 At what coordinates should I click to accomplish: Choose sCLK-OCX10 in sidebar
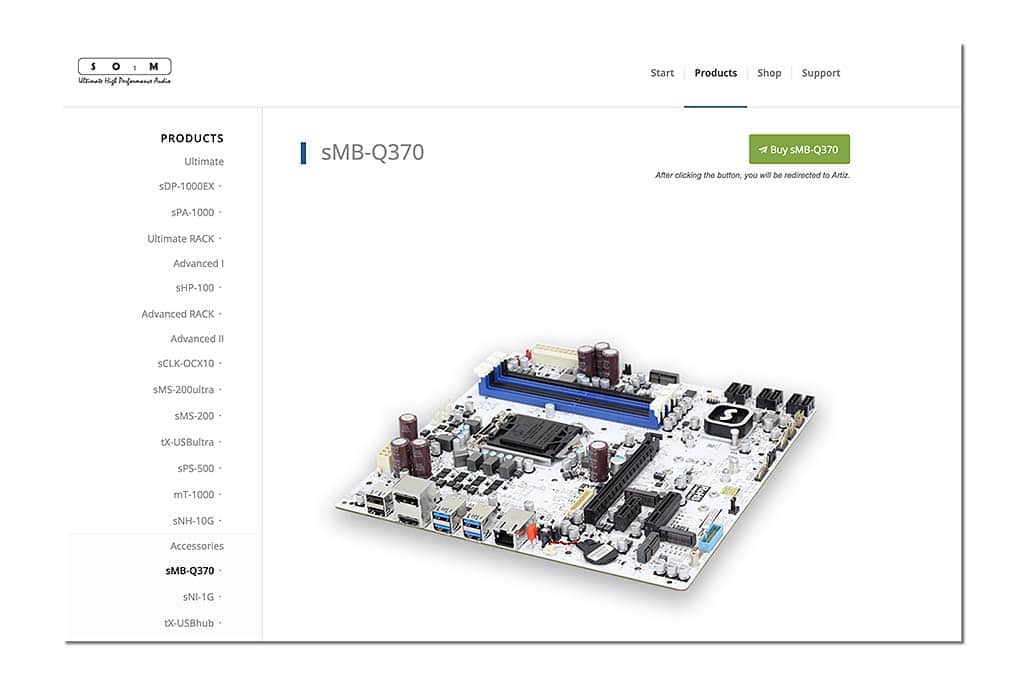pos(185,363)
